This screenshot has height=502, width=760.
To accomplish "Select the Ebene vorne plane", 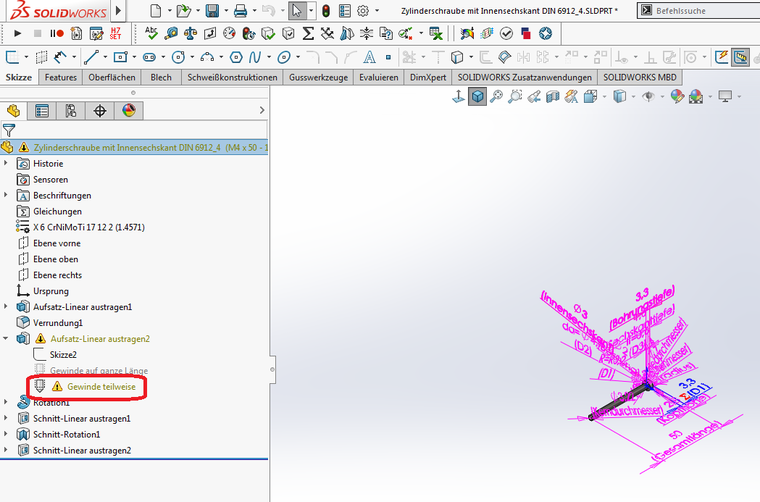I will [57, 243].
